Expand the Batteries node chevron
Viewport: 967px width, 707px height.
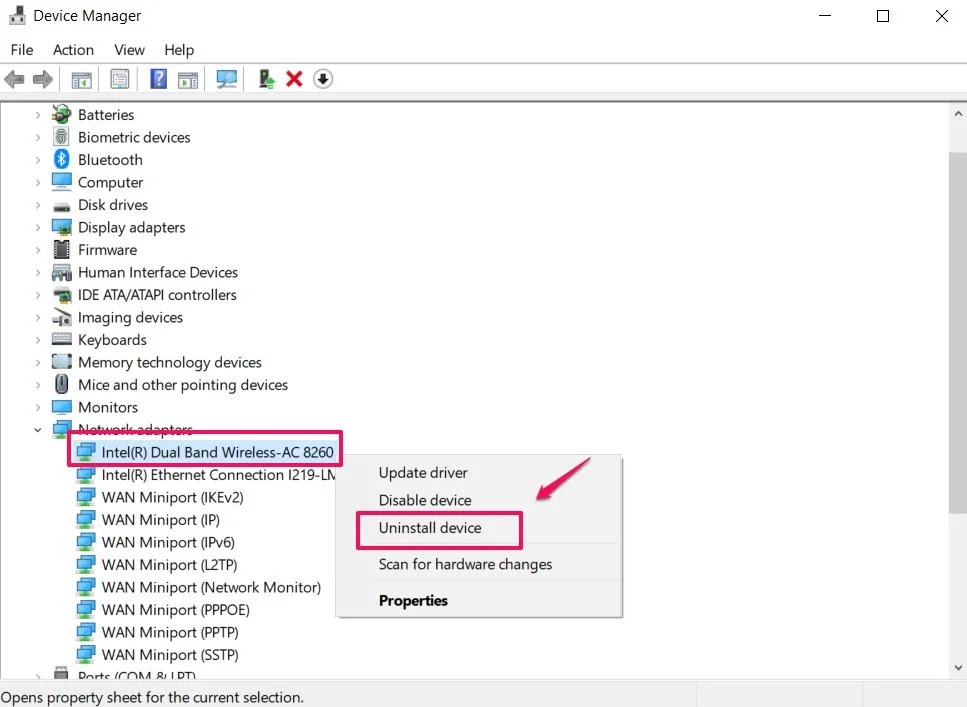pyautogui.click(x=38, y=115)
